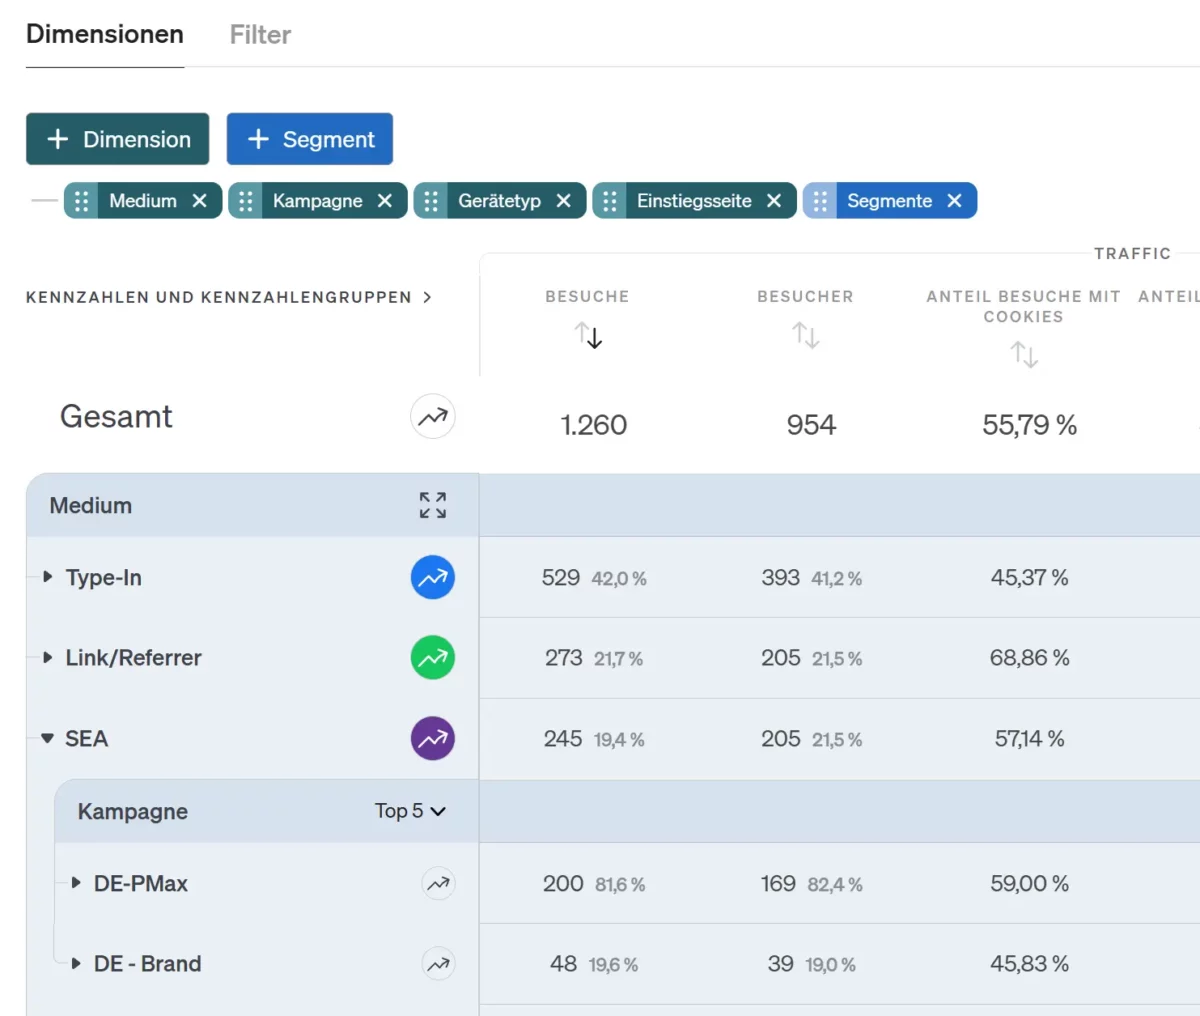The width and height of the screenshot is (1200, 1016).
Task: Sort by the Besuche column
Action: 588,335
